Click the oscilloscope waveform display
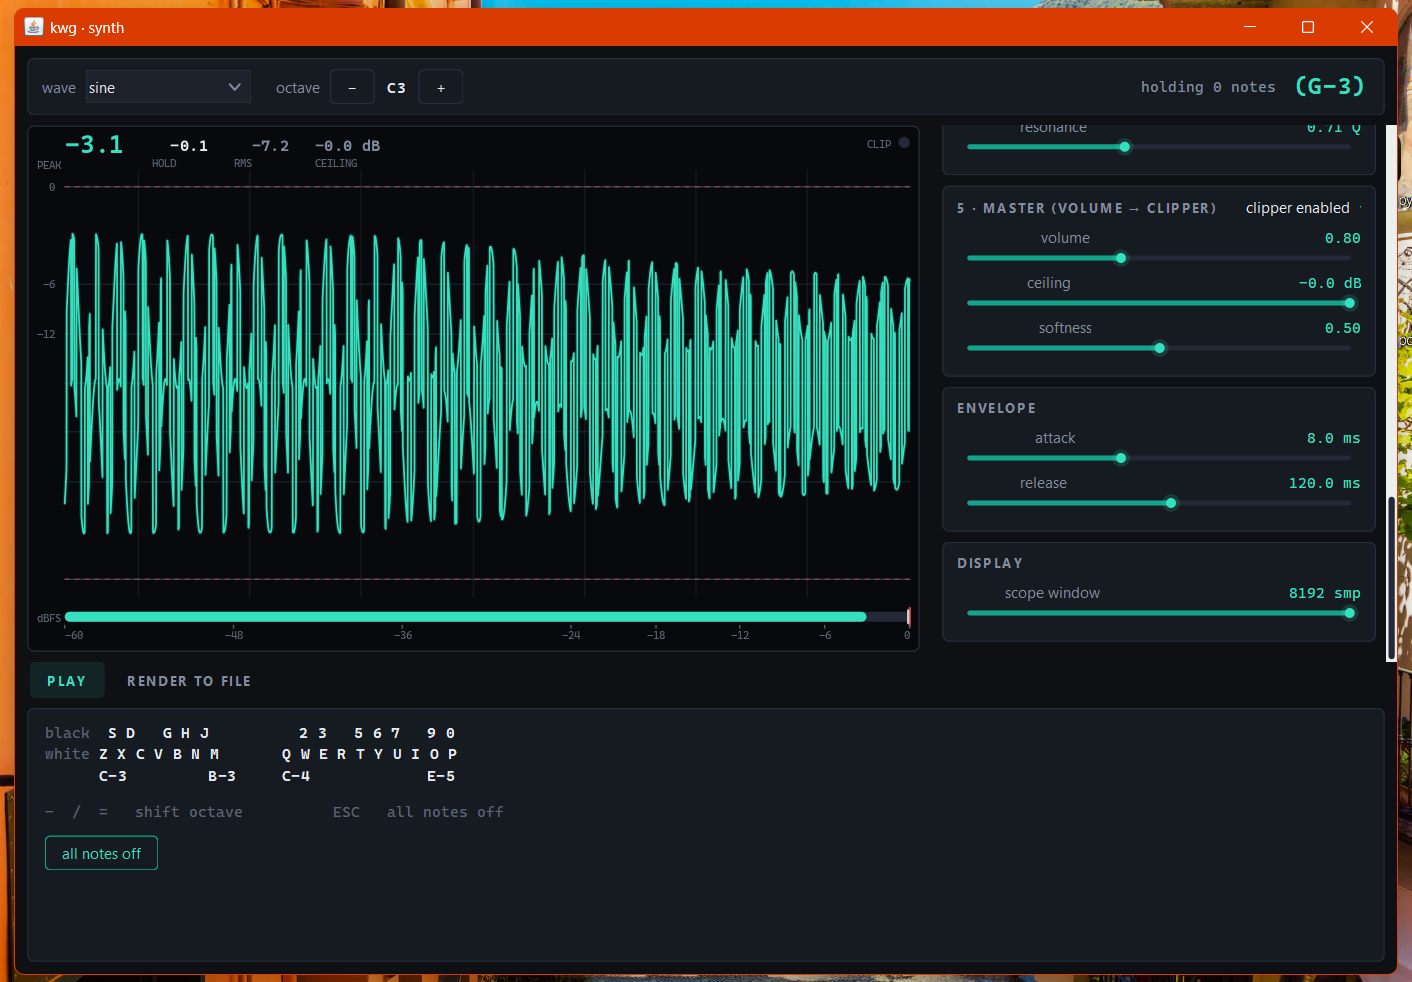The height and width of the screenshot is (982, 1412). pyautogui.click(x=487, y=383)
